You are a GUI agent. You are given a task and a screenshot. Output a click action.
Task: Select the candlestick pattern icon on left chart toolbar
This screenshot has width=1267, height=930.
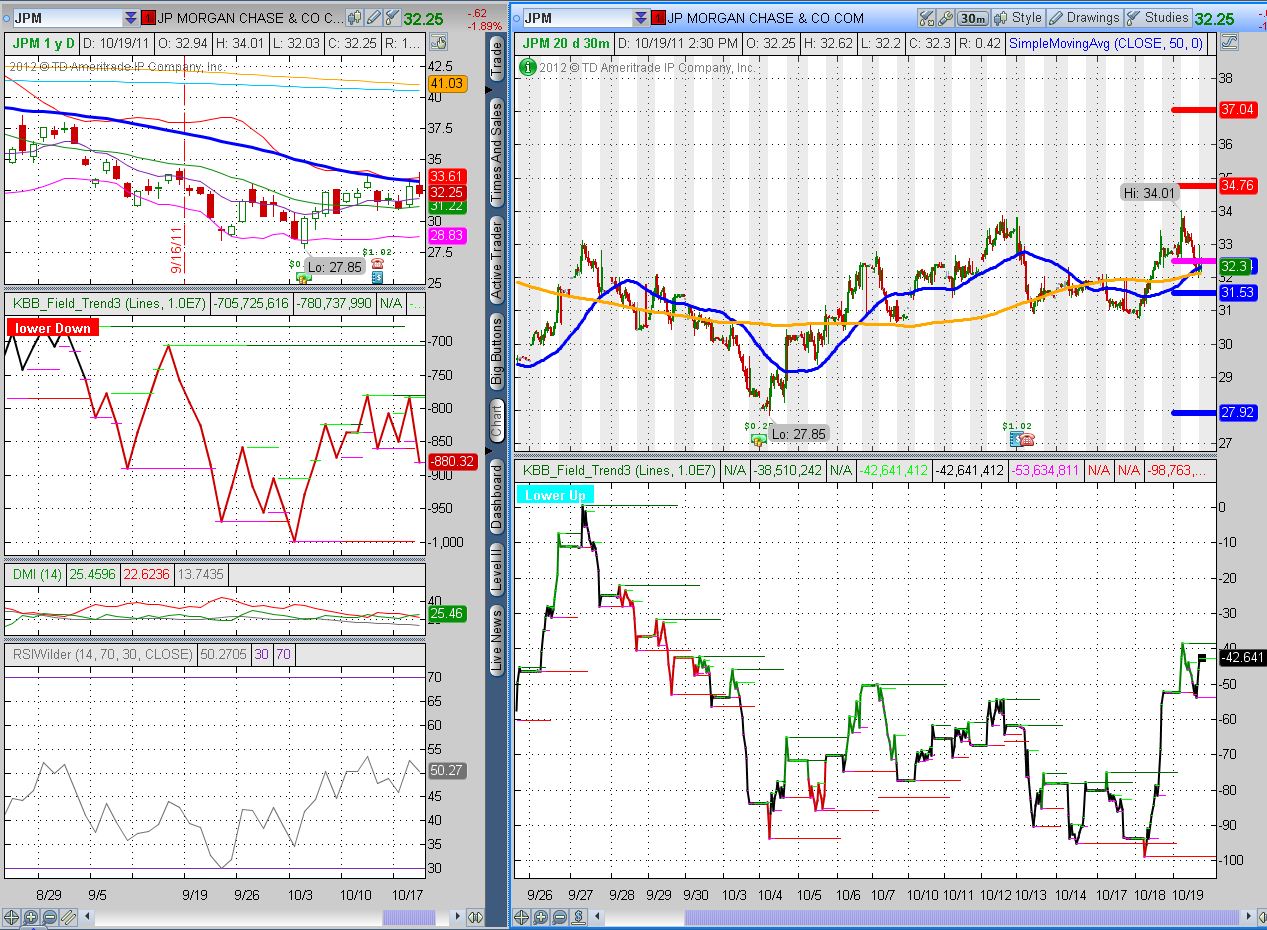pos(355,19)
